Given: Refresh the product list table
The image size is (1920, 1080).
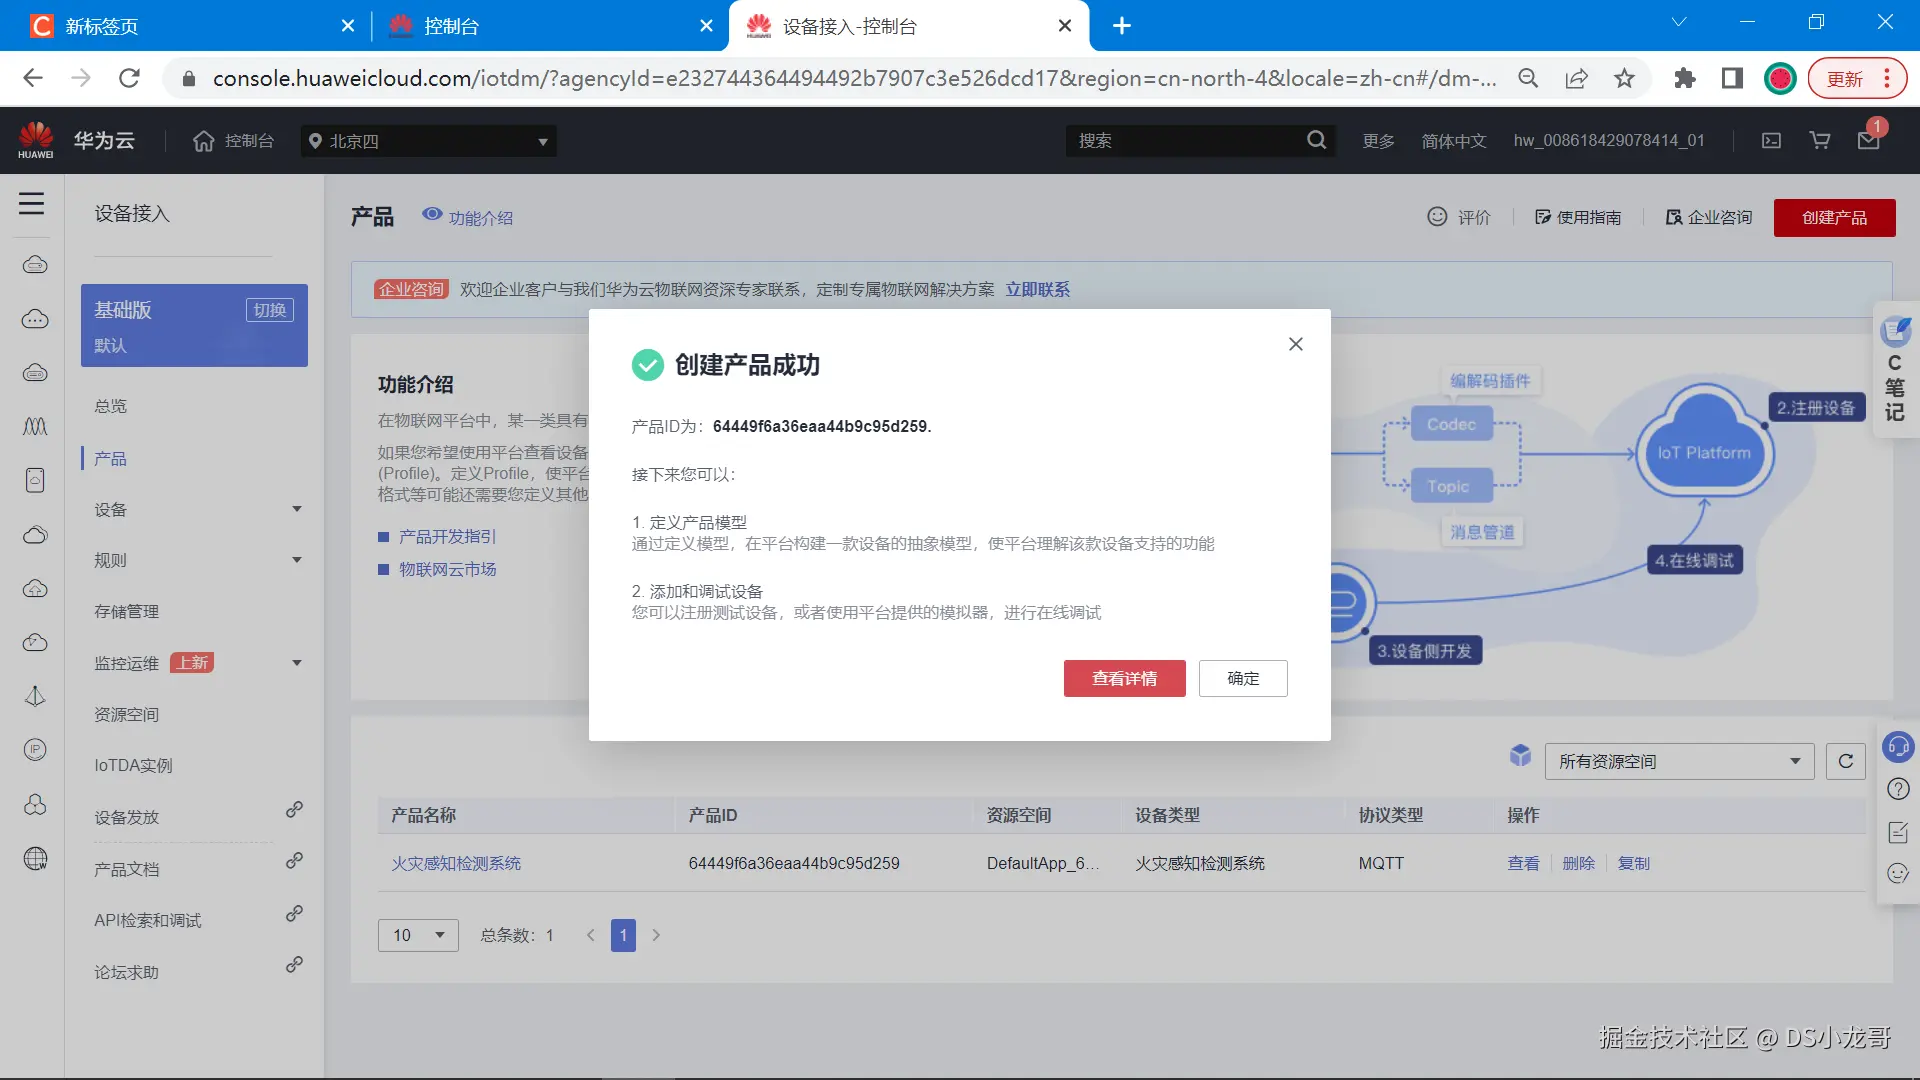Looking at the screenshot, I should pyautogui.click(x=1845, y=762).
